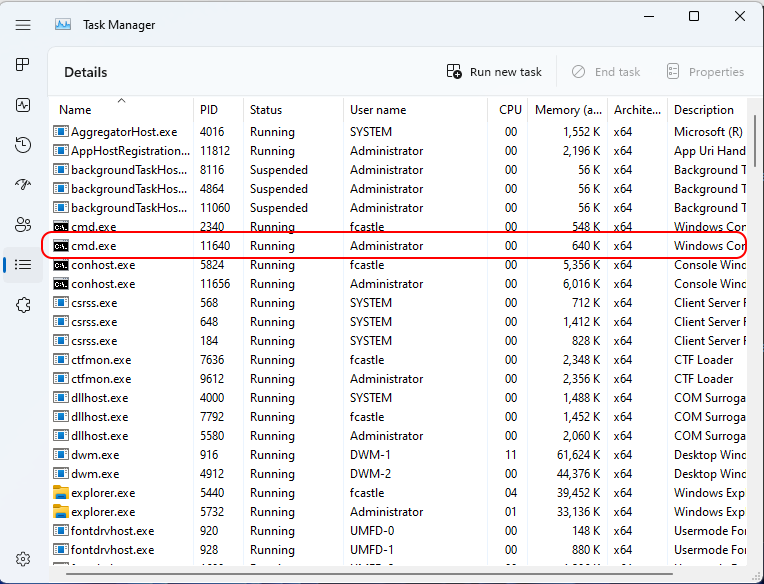Select fontdrvhost.exe row with PID 928

pos(398,550)
